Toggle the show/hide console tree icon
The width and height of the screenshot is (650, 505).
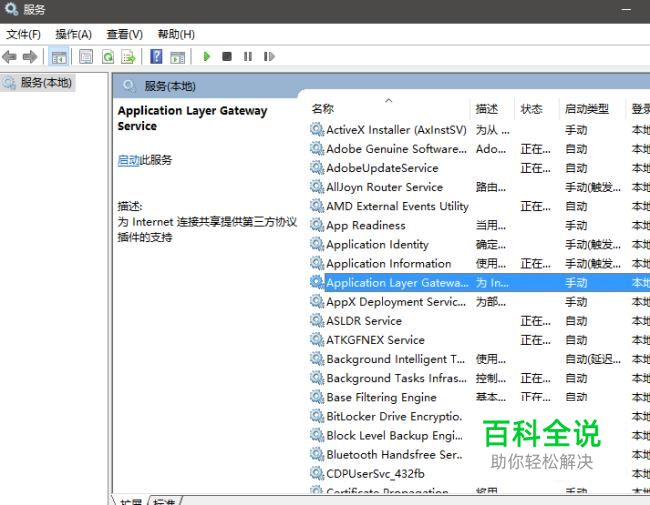(59, 57)
